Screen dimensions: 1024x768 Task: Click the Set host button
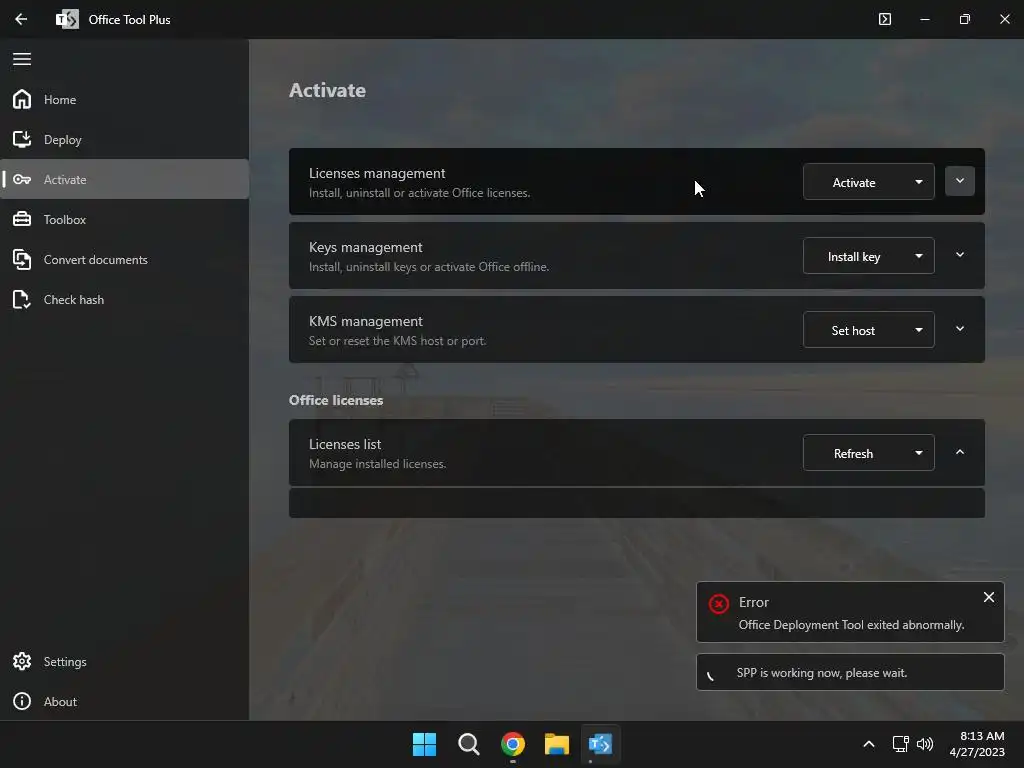click(x=854, y=330)
